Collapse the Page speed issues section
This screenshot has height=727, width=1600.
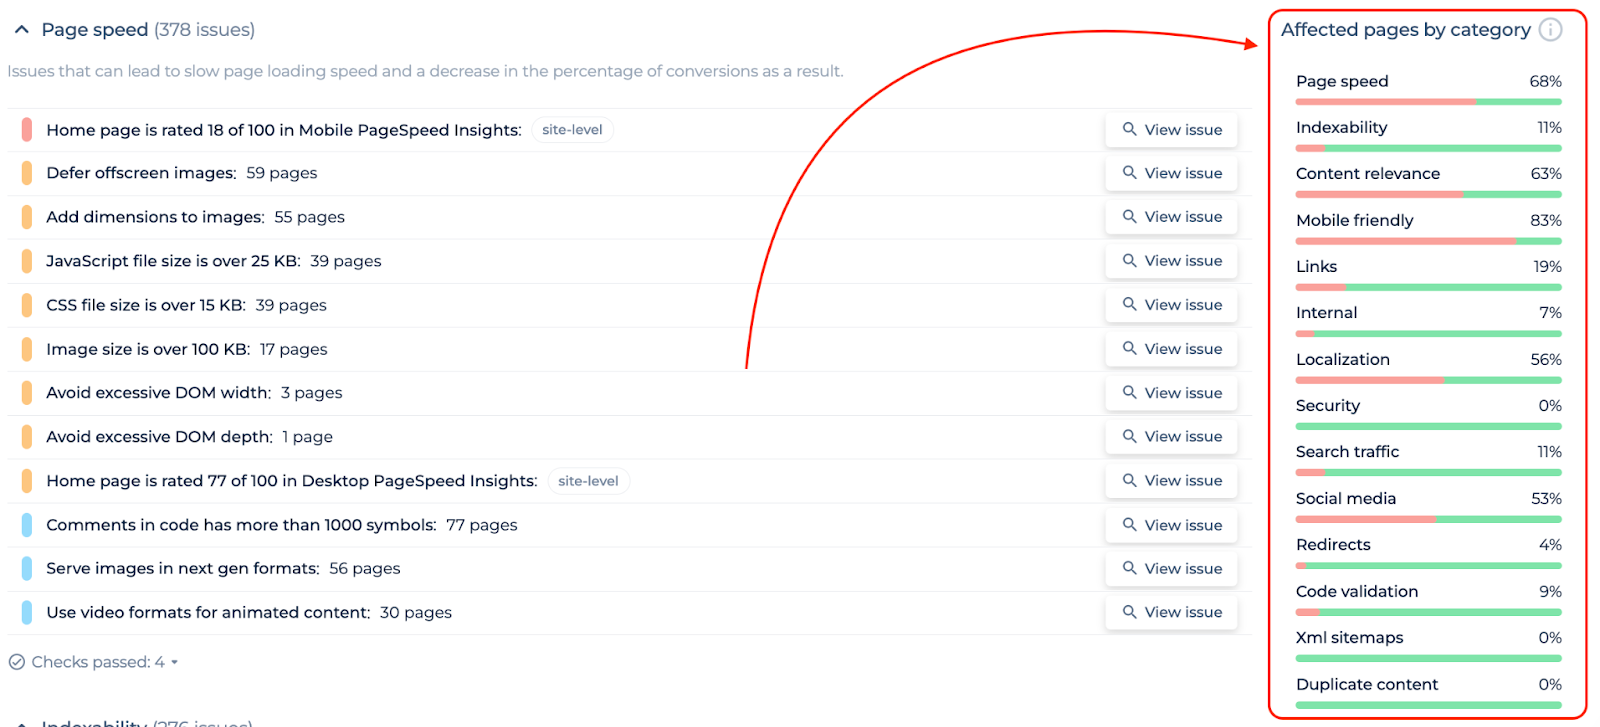pos(22,30)
